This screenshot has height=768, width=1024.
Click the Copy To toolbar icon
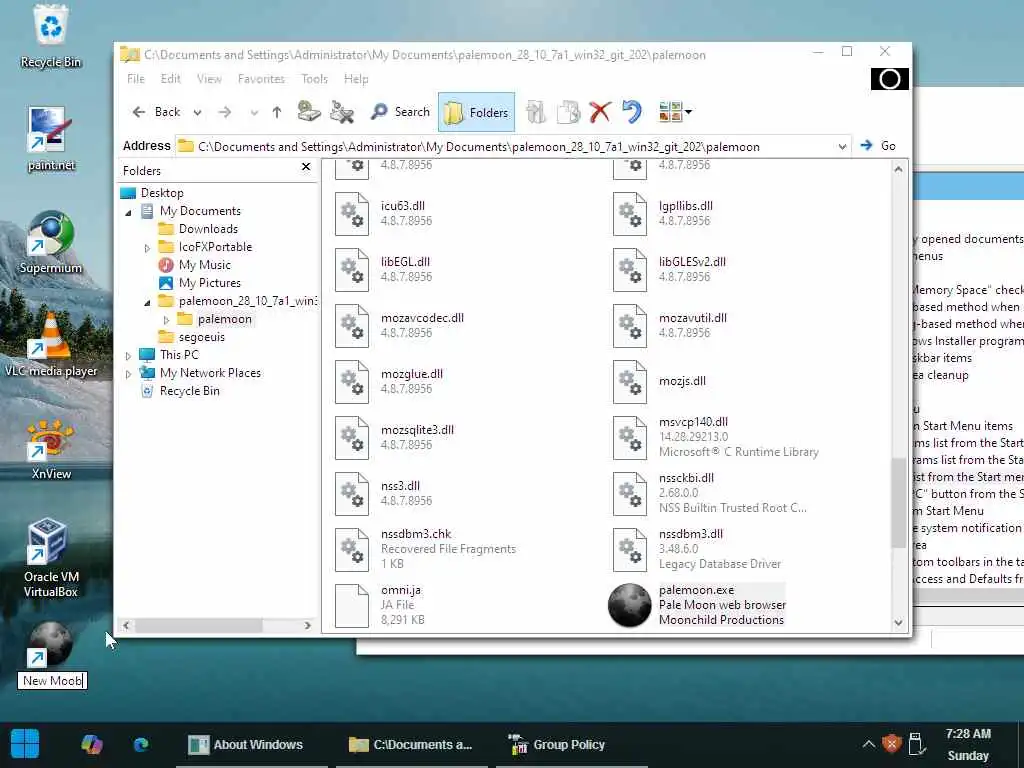(568, 112)
